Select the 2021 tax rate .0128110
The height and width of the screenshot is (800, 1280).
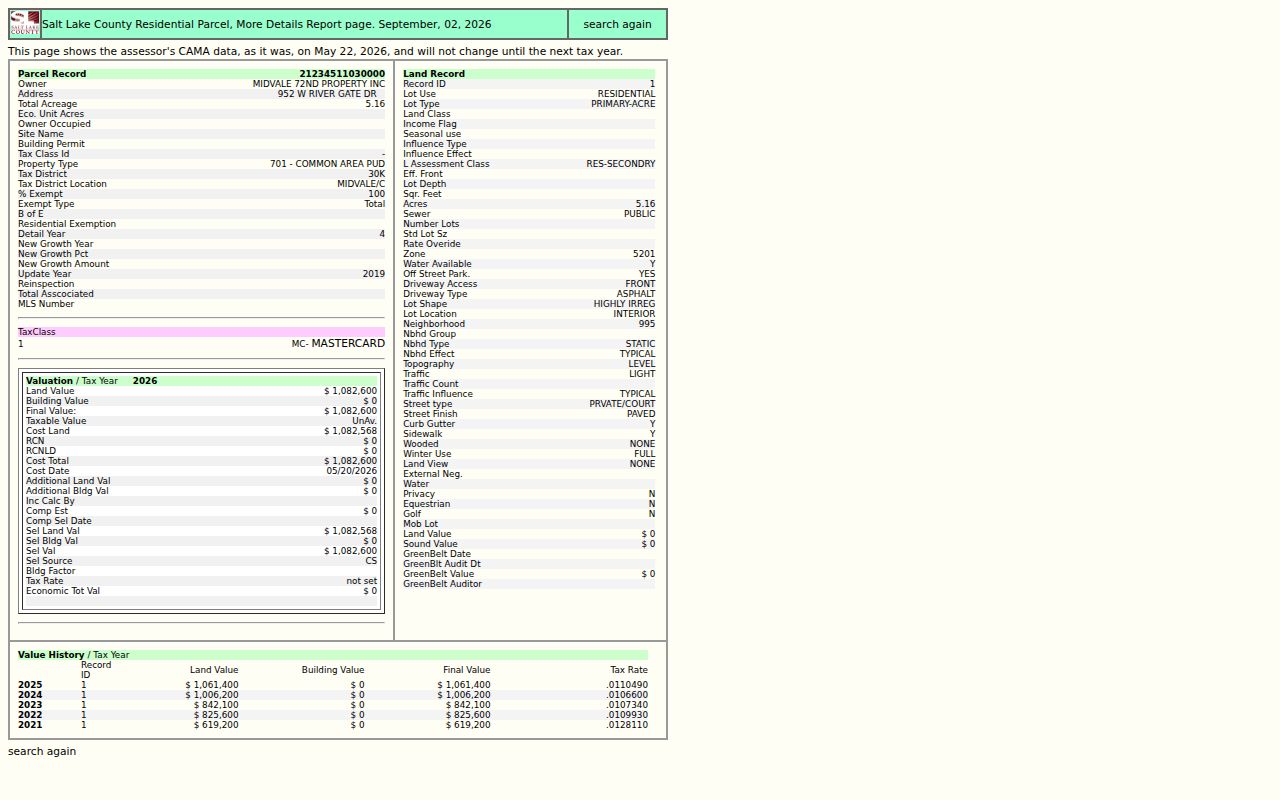pos(627,725)
